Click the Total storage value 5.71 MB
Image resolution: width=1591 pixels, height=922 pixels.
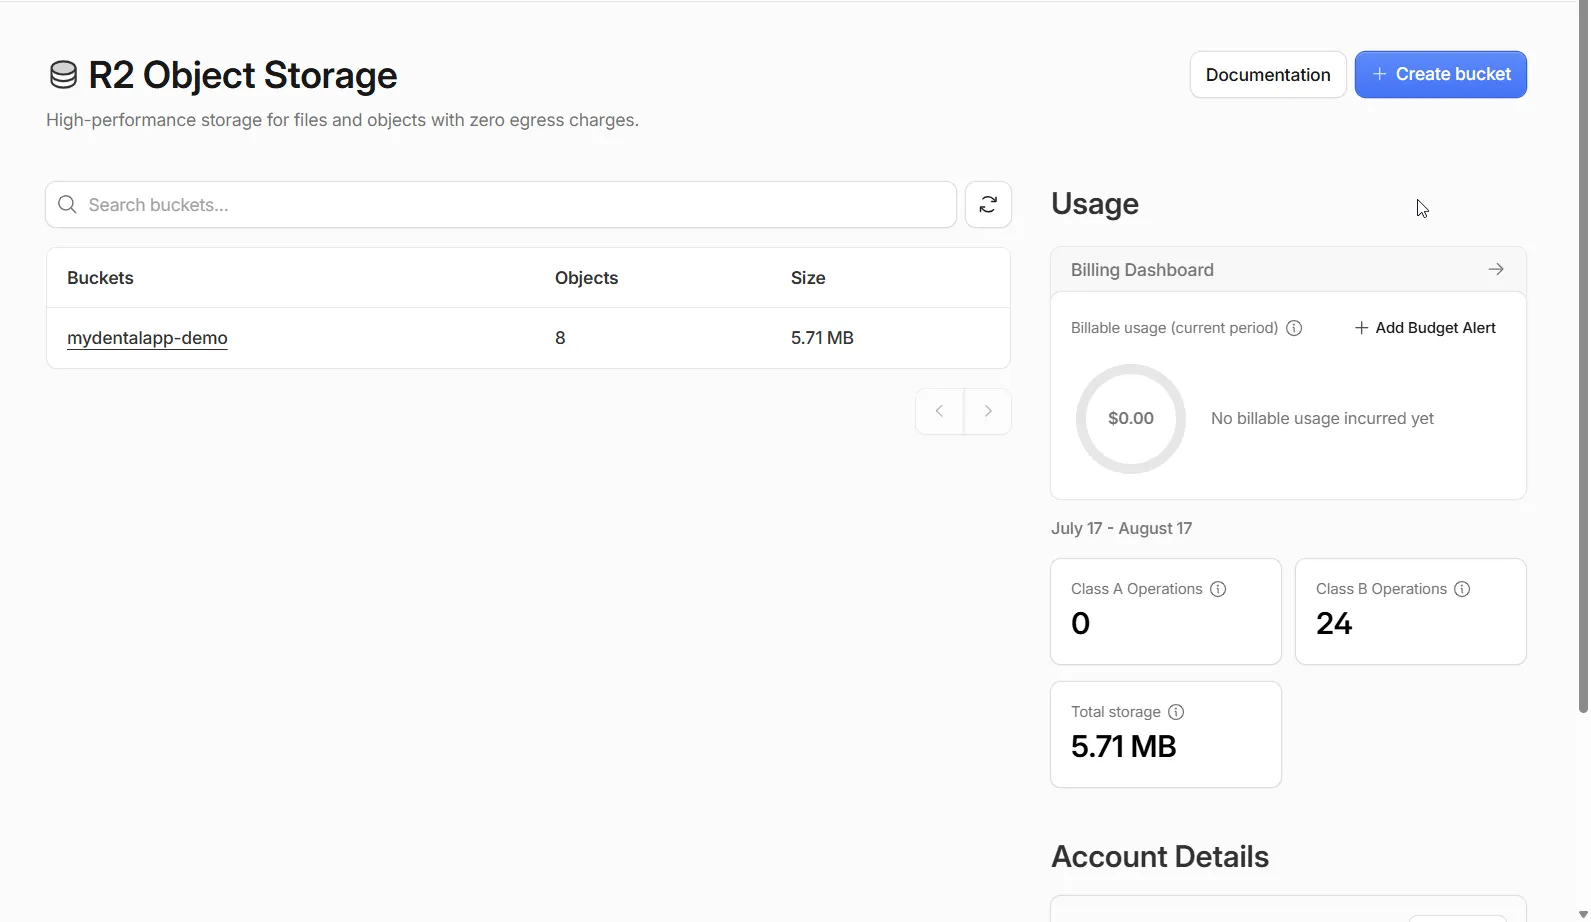coord(1123,747)
